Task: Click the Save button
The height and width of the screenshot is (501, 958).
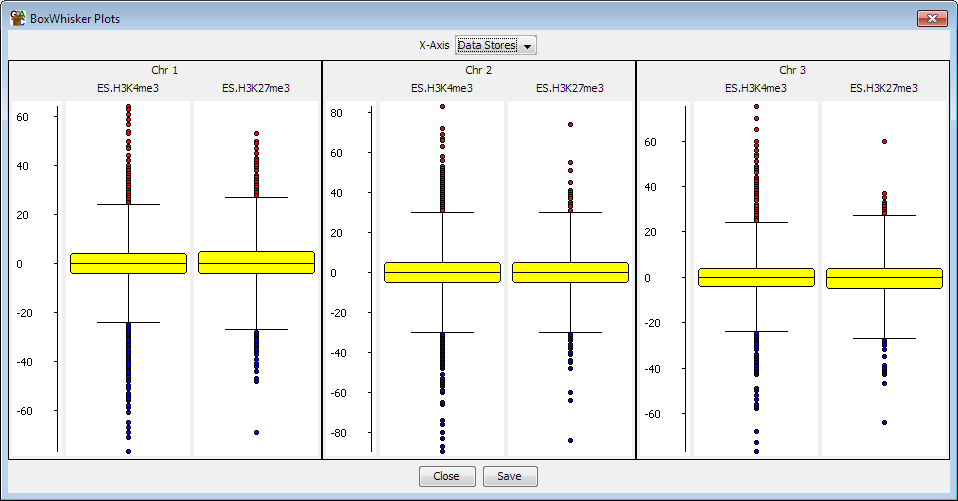Action: coord(510,477)
